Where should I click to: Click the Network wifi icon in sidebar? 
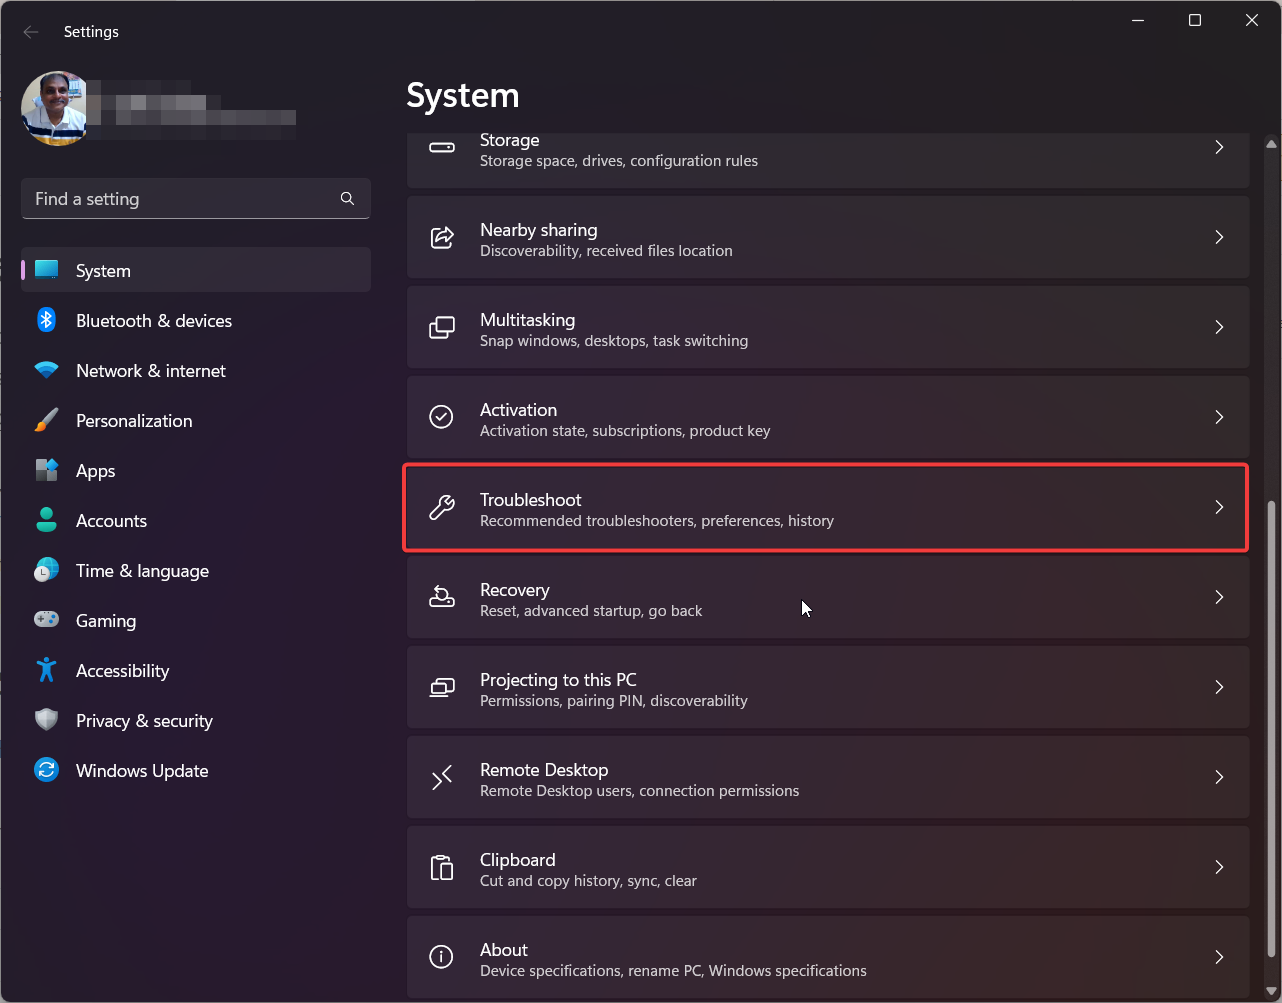(47, 370)
